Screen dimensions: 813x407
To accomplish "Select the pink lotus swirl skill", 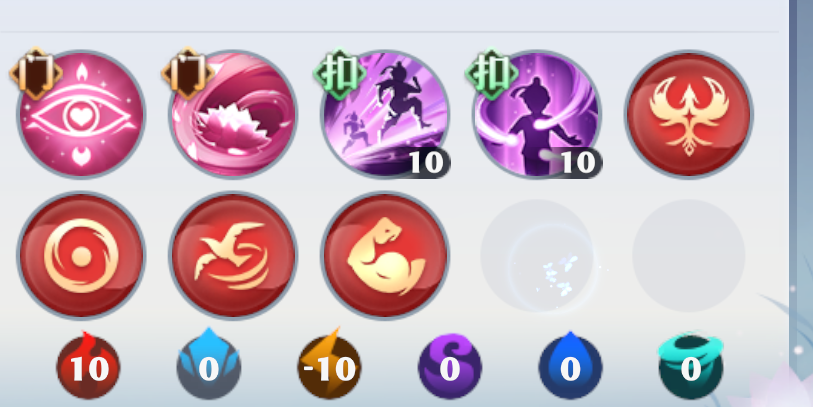I will pos(233,114).
